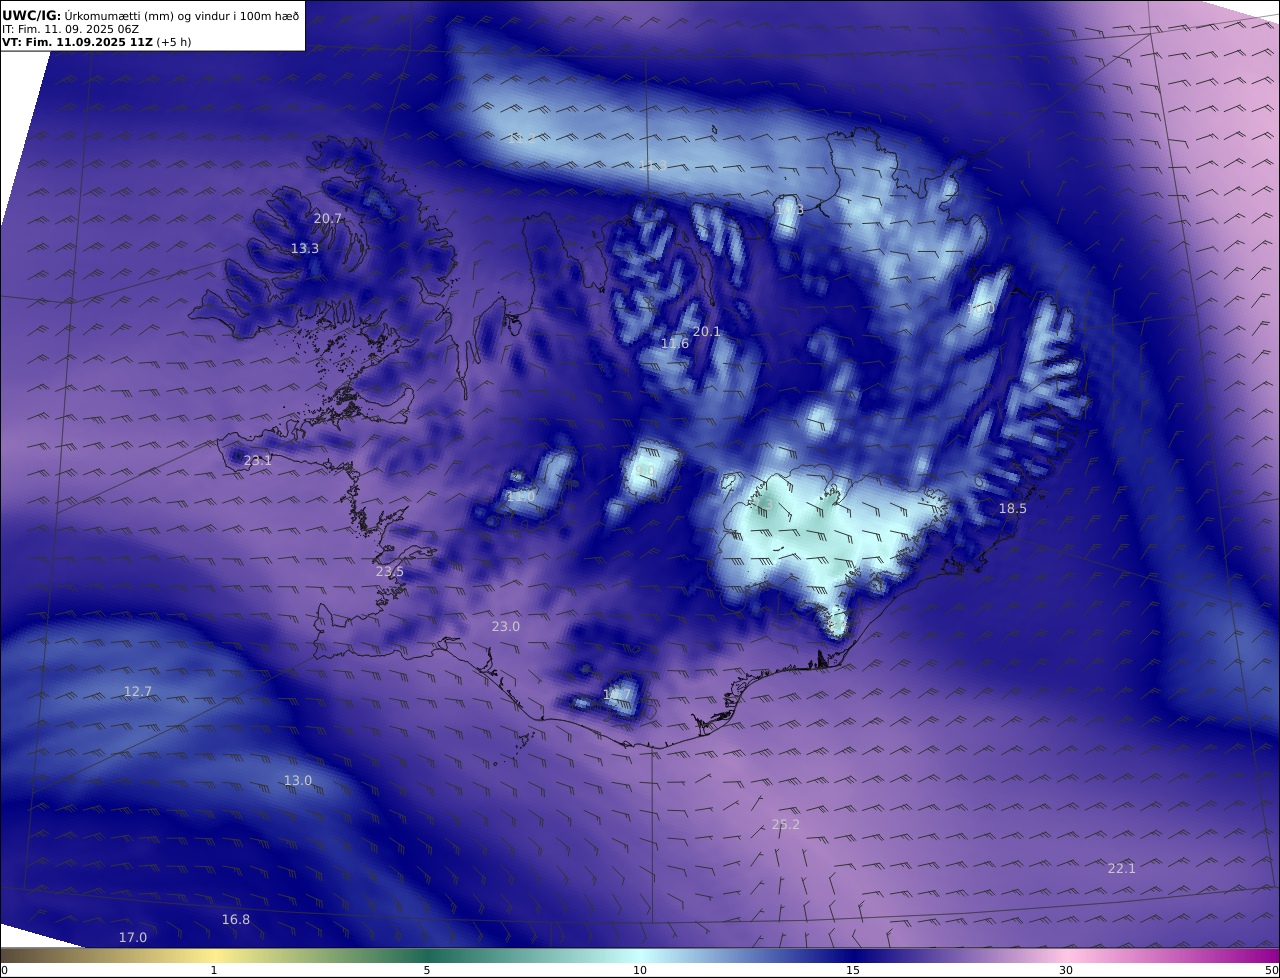Viewport: 1280px width, 978px height.
Task: Click the 10 tick on the color scale
Action: click(640, 970)
